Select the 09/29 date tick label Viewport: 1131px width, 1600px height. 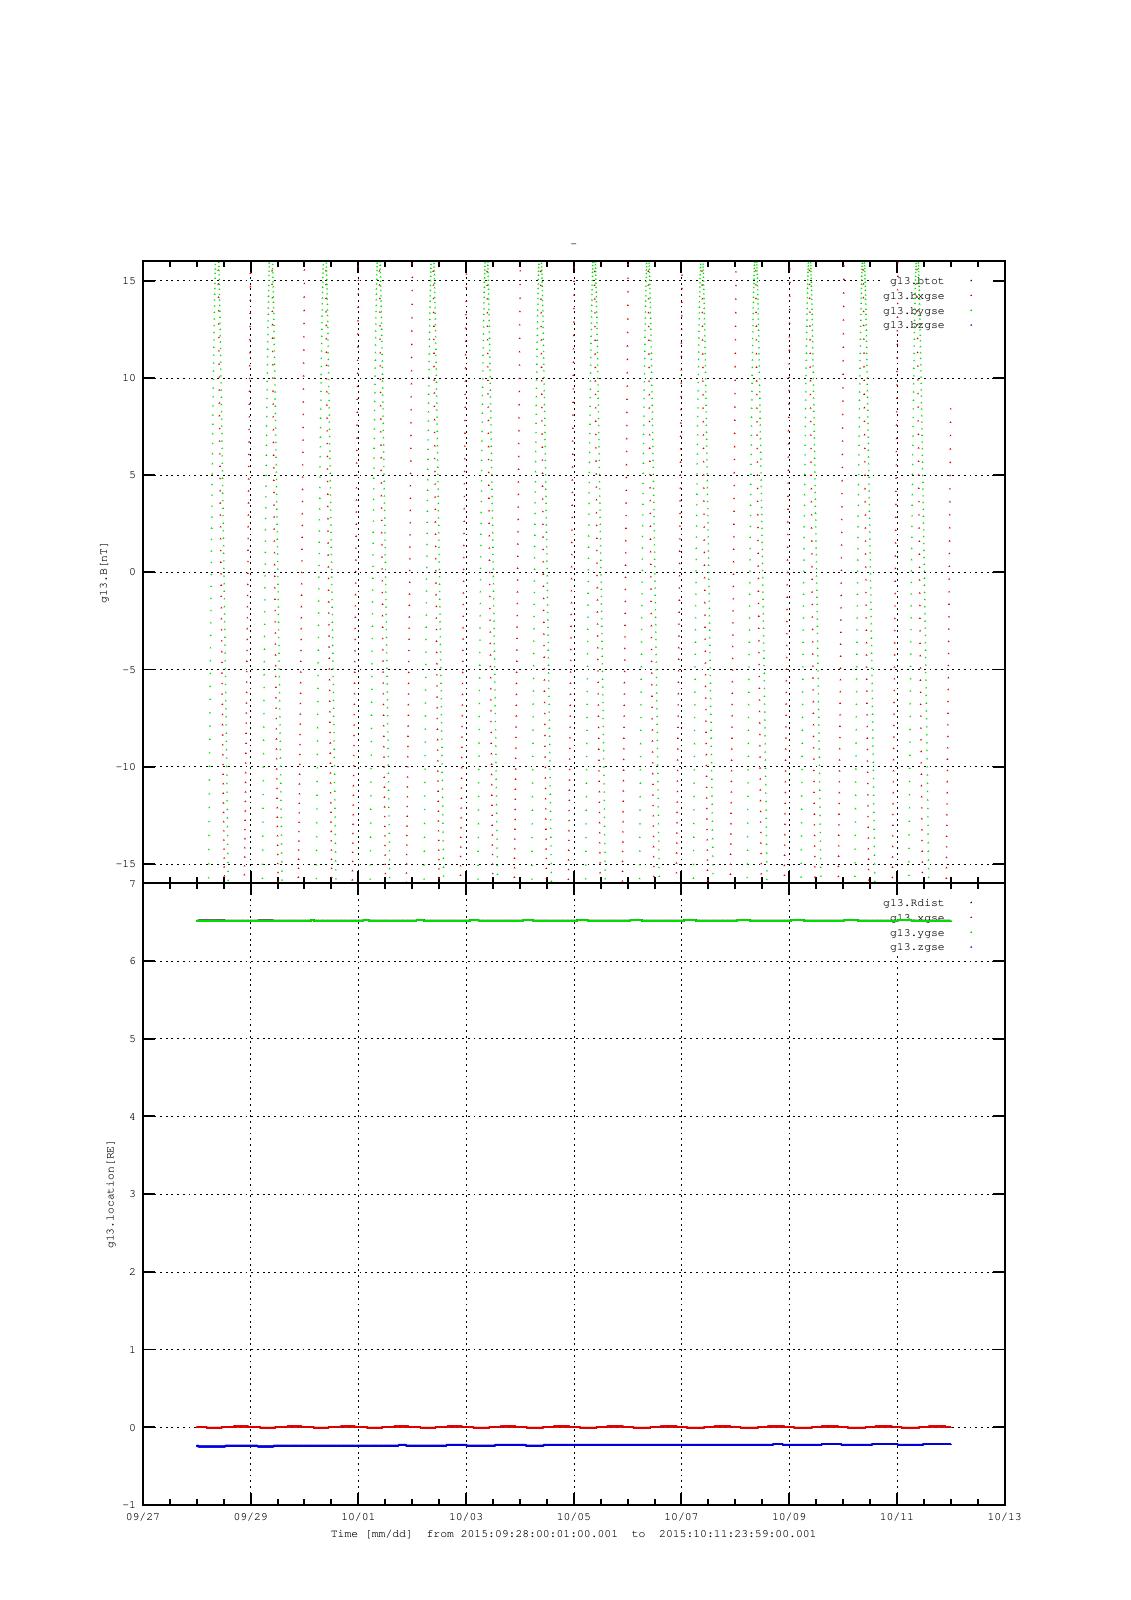[250, 1517]
